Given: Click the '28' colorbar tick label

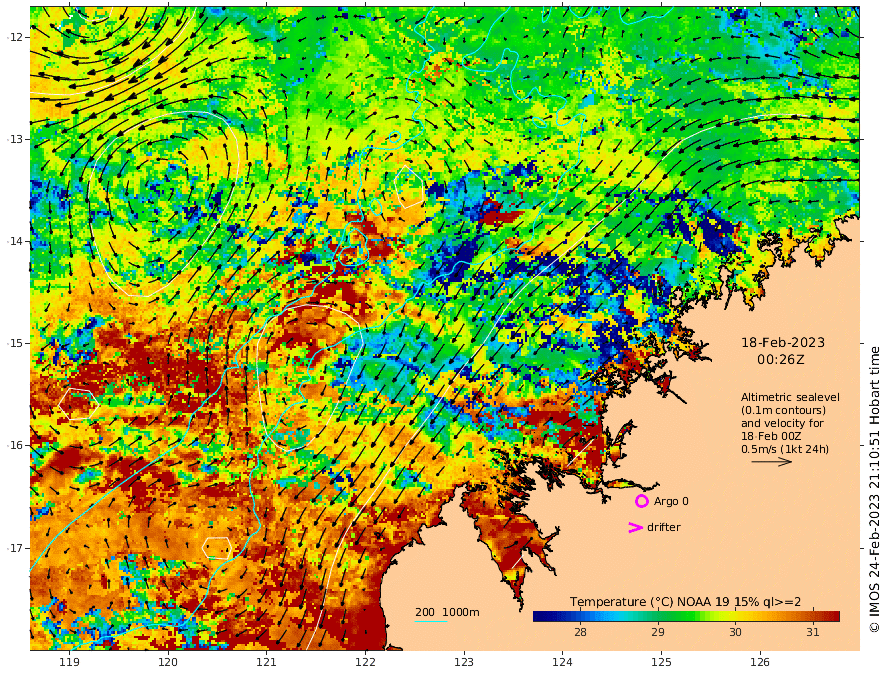Looking at the screenshot, I should tap(580, 632).
